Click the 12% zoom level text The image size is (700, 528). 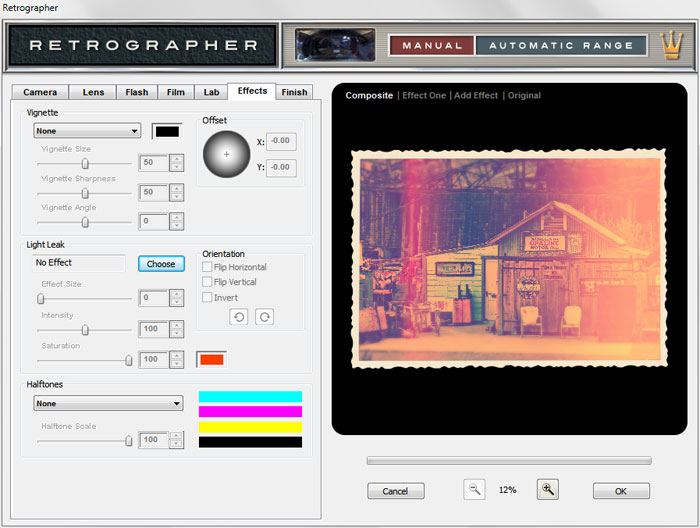tap(508, 490)
